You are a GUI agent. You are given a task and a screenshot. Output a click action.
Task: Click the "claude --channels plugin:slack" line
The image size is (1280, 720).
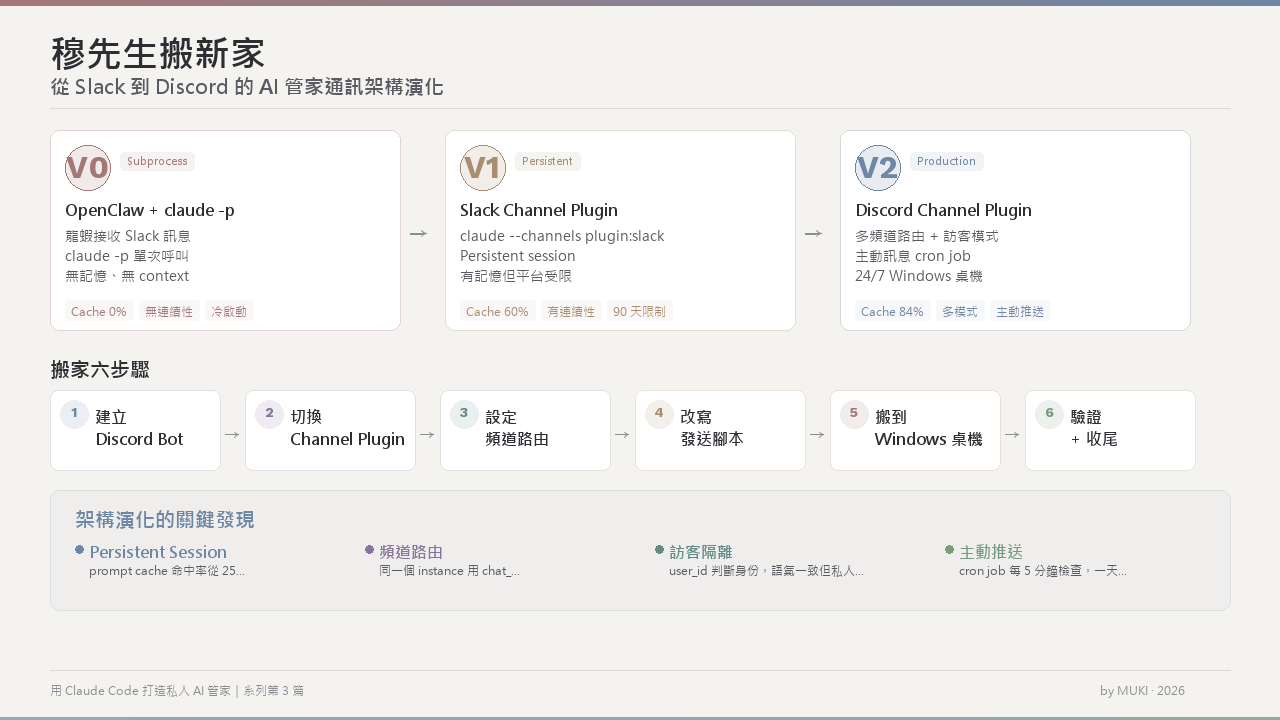562,236
